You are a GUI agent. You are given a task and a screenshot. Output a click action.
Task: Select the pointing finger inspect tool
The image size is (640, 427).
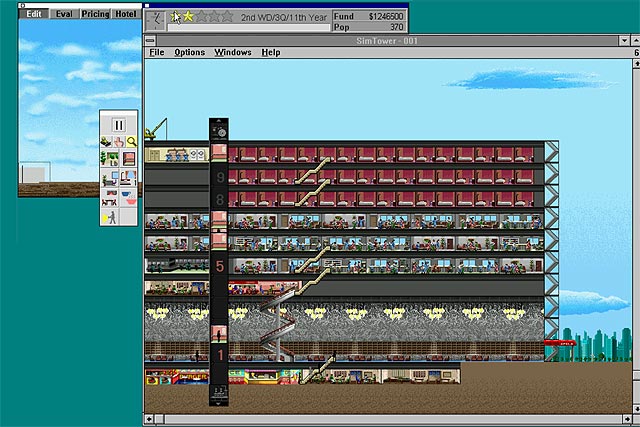(119, 142)
